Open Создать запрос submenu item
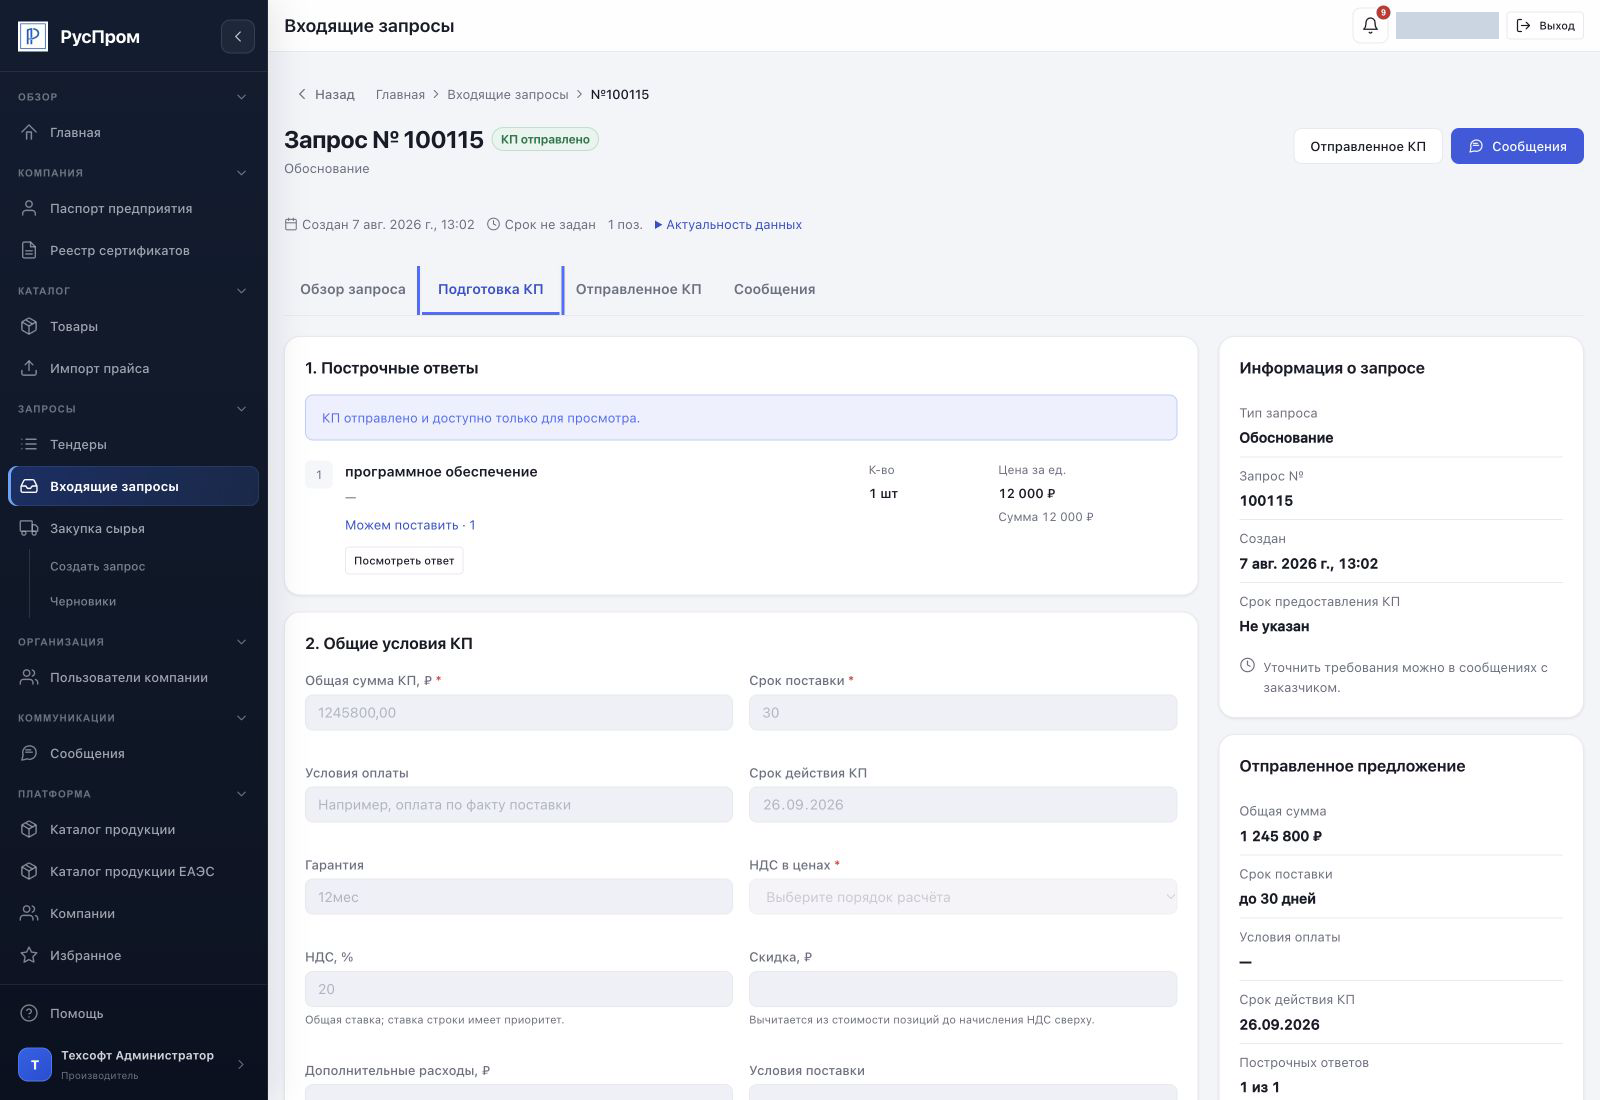The image size is (1600, 1100). 98,566
